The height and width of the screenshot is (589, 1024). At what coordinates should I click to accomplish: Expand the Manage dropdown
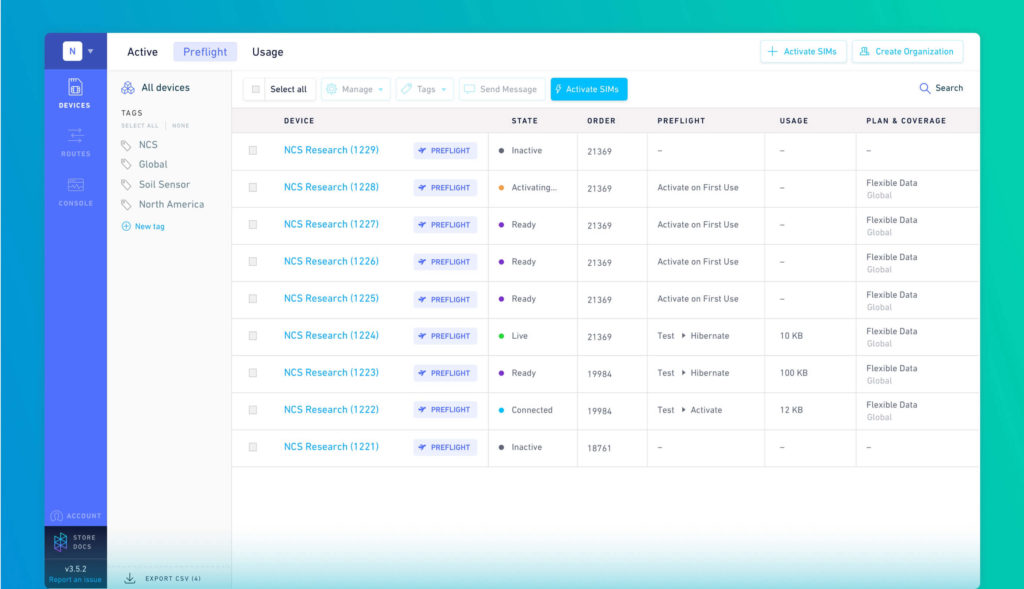(355, 89)
